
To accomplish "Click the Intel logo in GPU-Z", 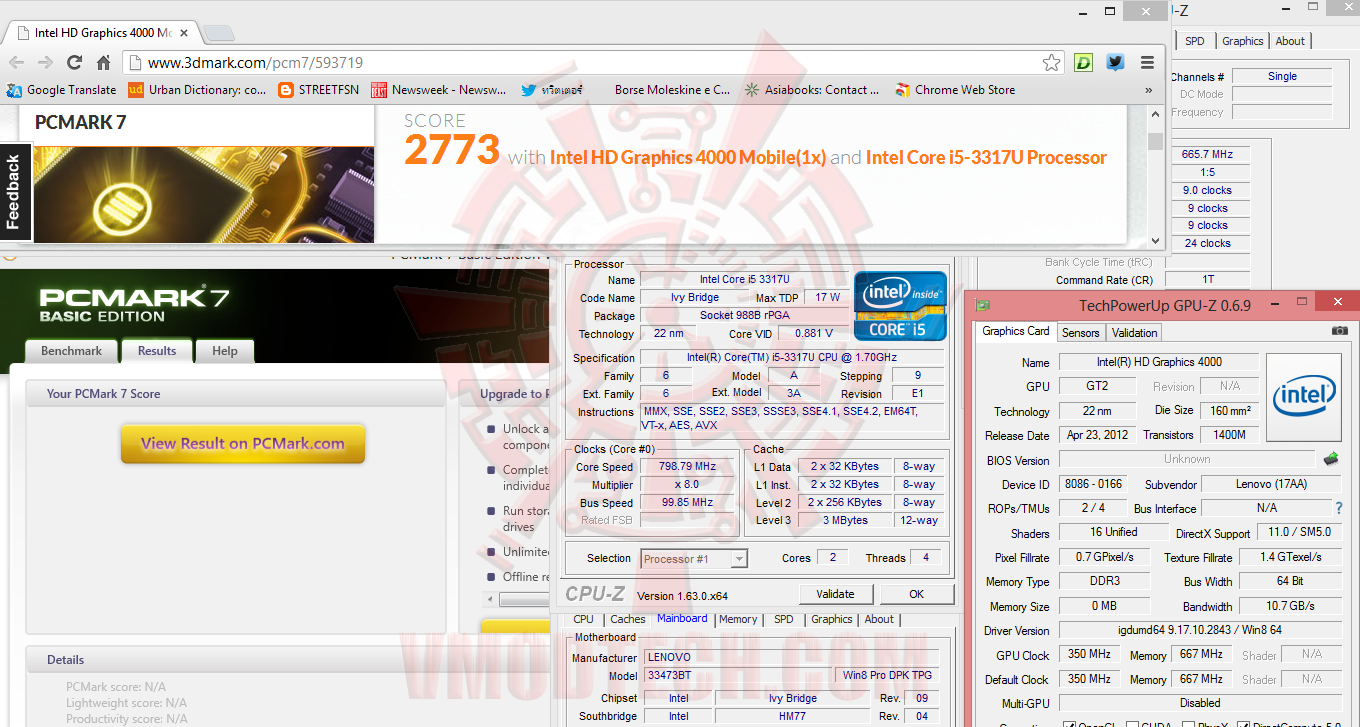I will [1304, 397].
